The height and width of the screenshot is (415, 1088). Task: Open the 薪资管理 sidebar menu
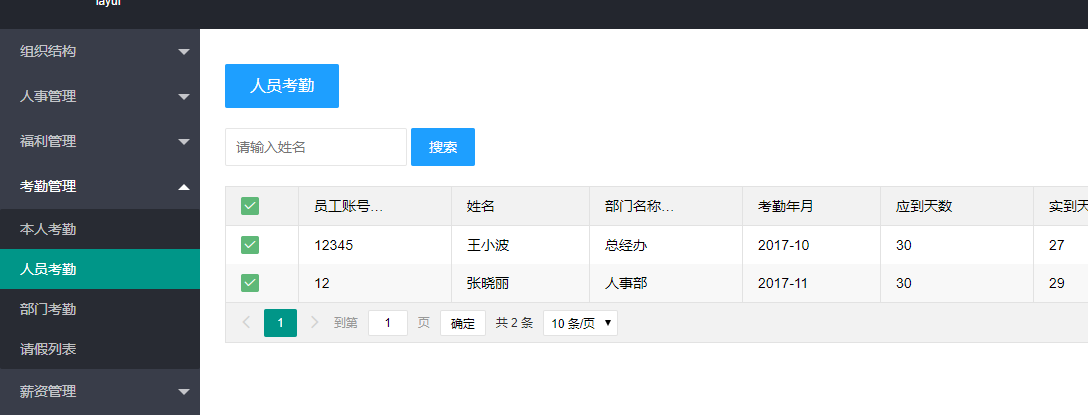[x=100, y=391]
